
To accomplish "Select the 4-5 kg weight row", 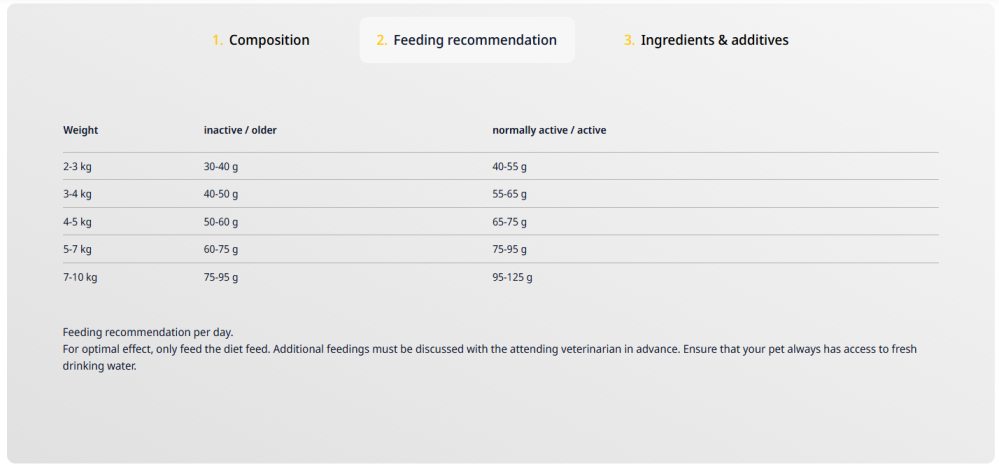I will 77,222.
